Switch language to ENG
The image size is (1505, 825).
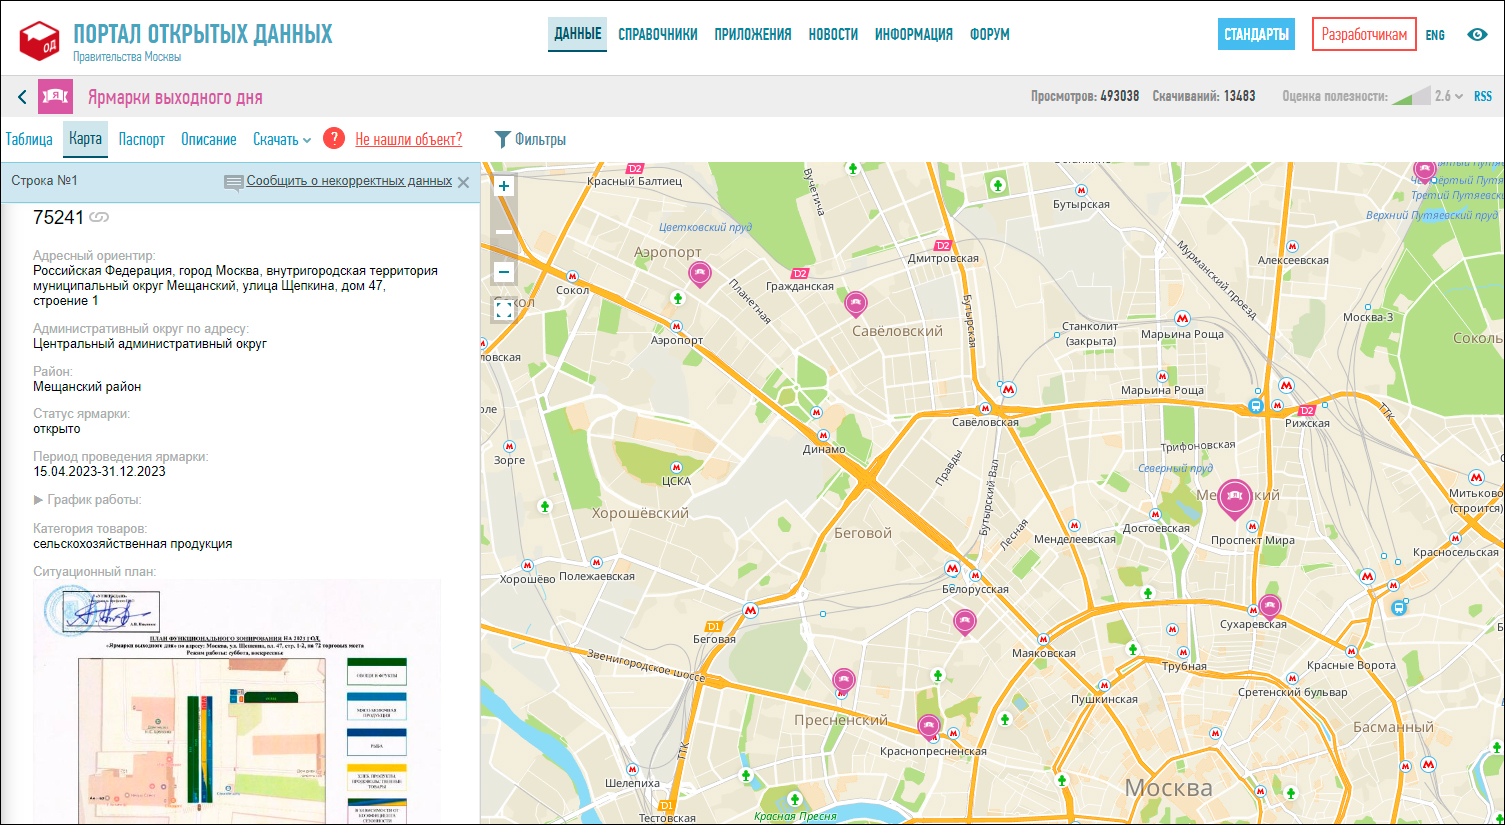point(1435,35)
